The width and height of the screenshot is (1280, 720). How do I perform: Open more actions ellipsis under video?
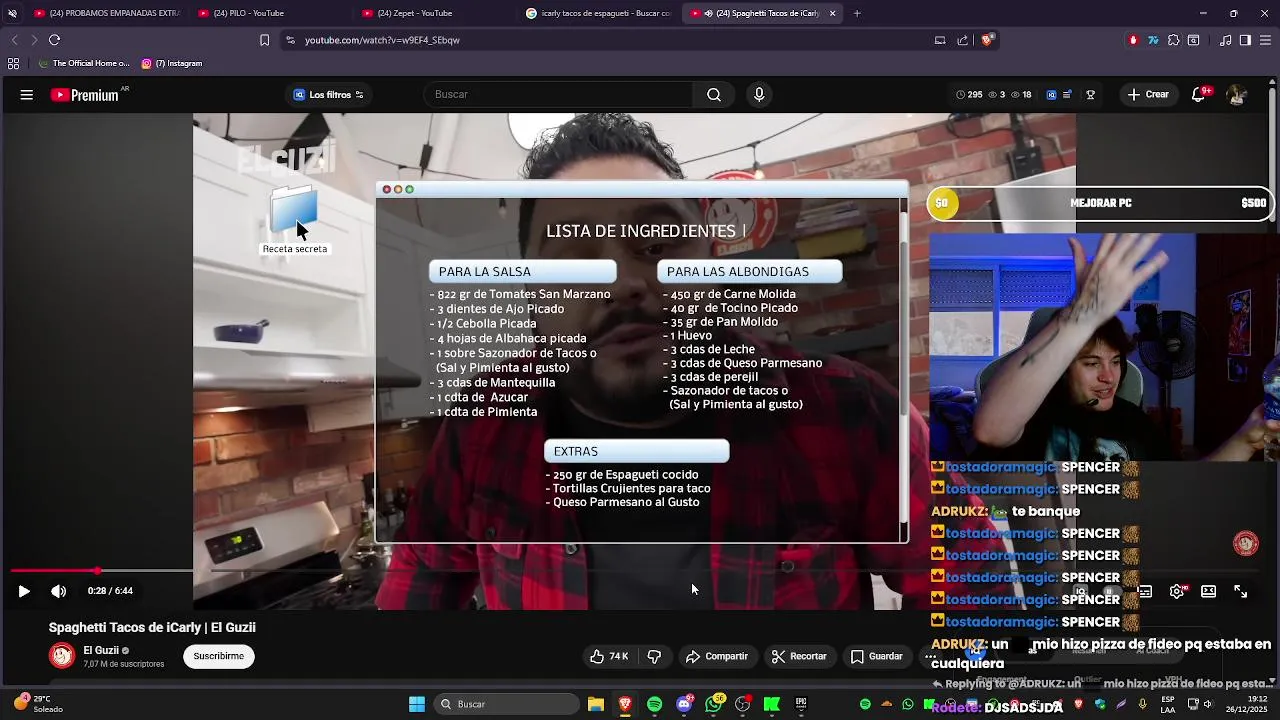930,656
